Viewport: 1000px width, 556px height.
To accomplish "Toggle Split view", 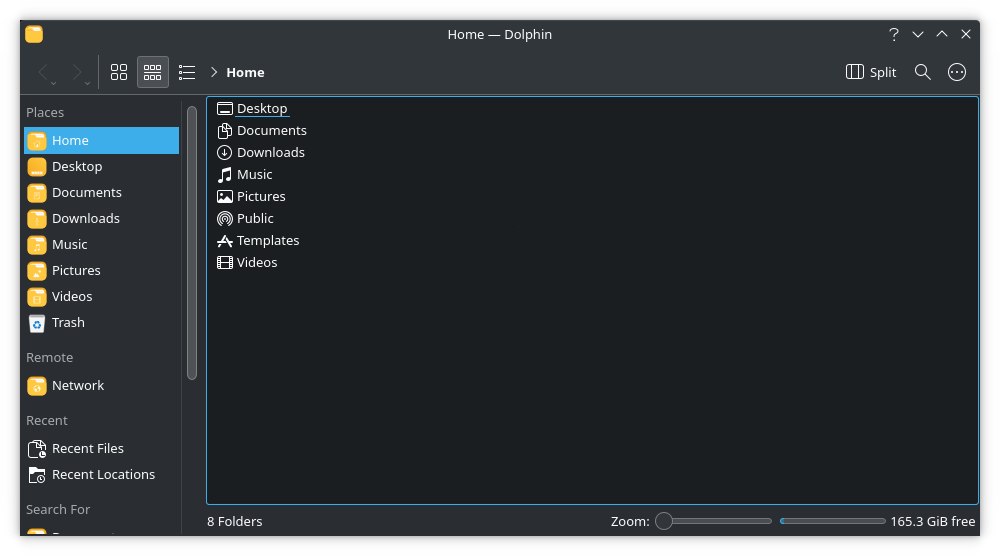I will [x=871, y=72].
